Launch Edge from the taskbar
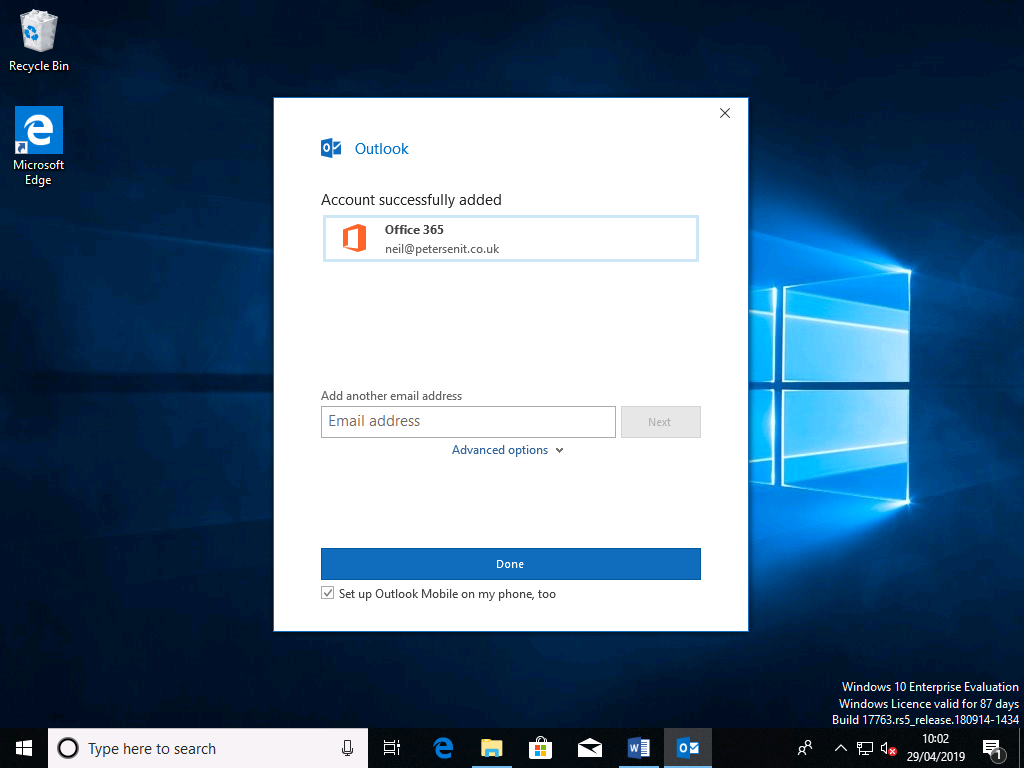Viewport: 1024px width, 768px height. coord(443,748)
